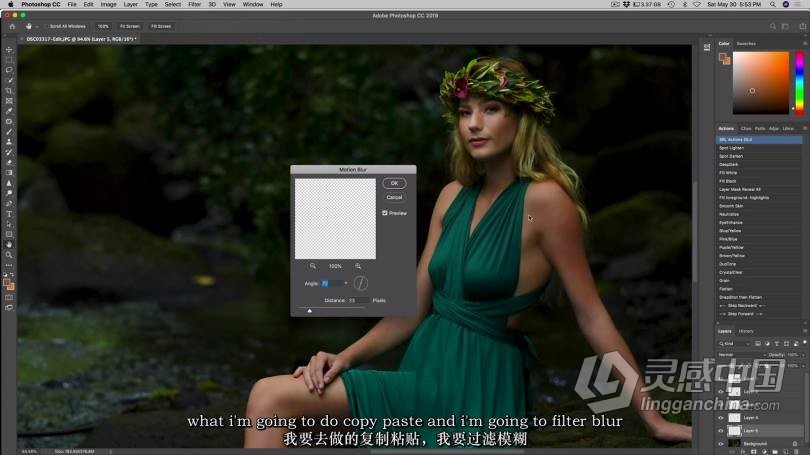Select the History Brush tool

point(9,152)
